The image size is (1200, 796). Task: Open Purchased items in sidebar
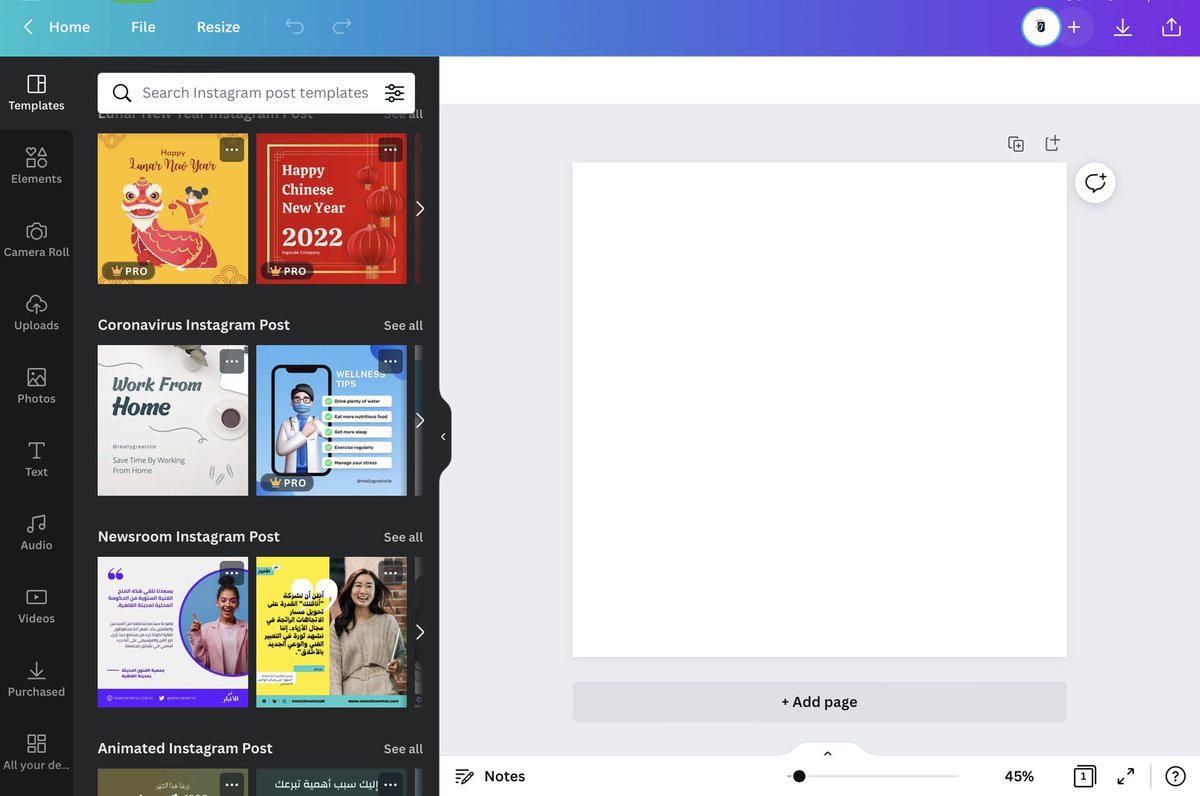click(x=36, y=679)
